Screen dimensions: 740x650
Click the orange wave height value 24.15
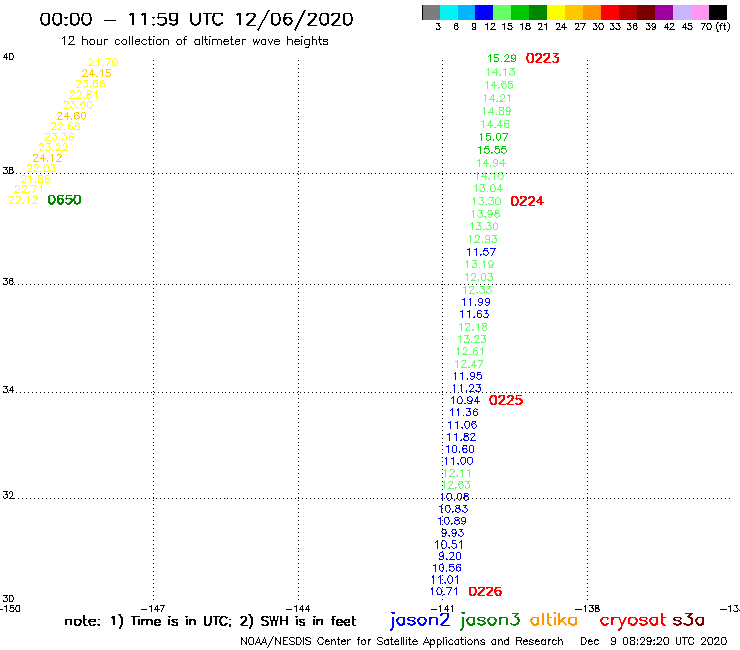pyautogui.click(x=97, y=74)
